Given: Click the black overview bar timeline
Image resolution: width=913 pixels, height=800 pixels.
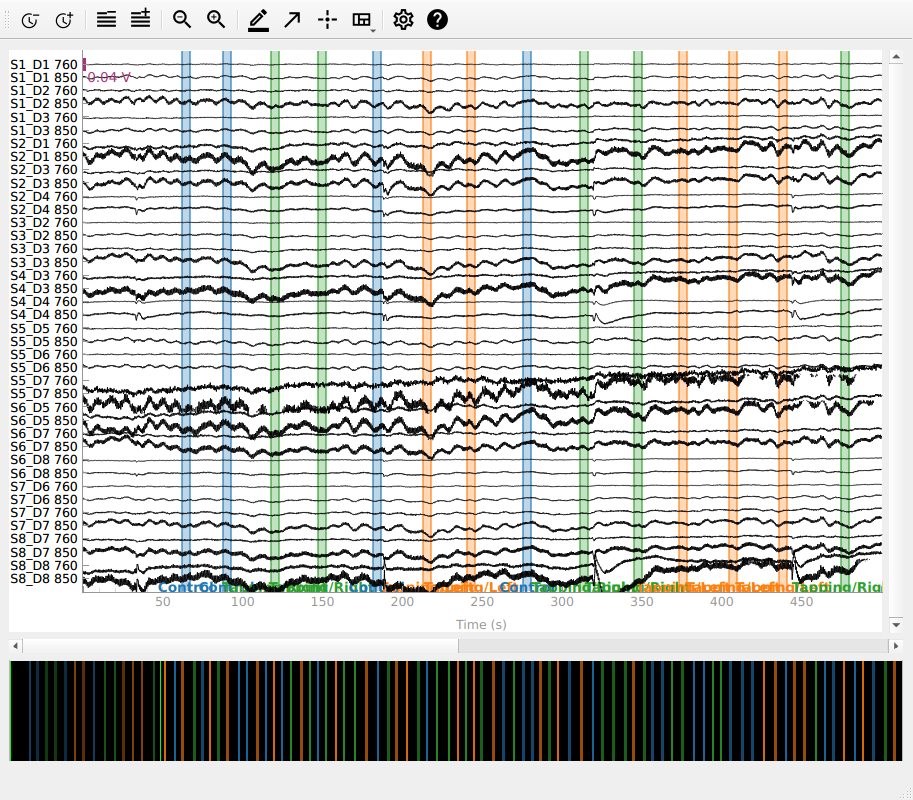Looking at the screenshot, I should pos(455,710).
